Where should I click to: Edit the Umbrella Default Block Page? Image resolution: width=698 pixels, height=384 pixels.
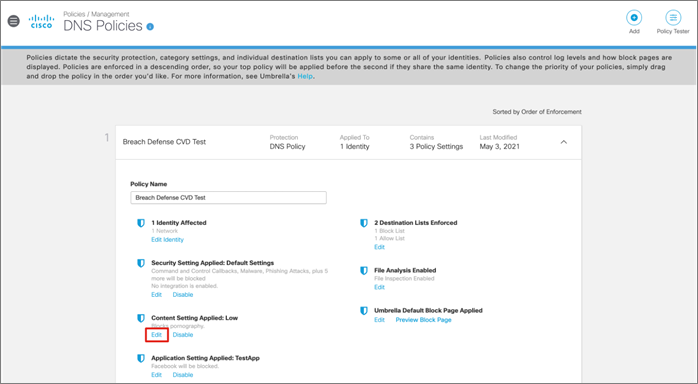pyautogui.click(x=379, y=319)
